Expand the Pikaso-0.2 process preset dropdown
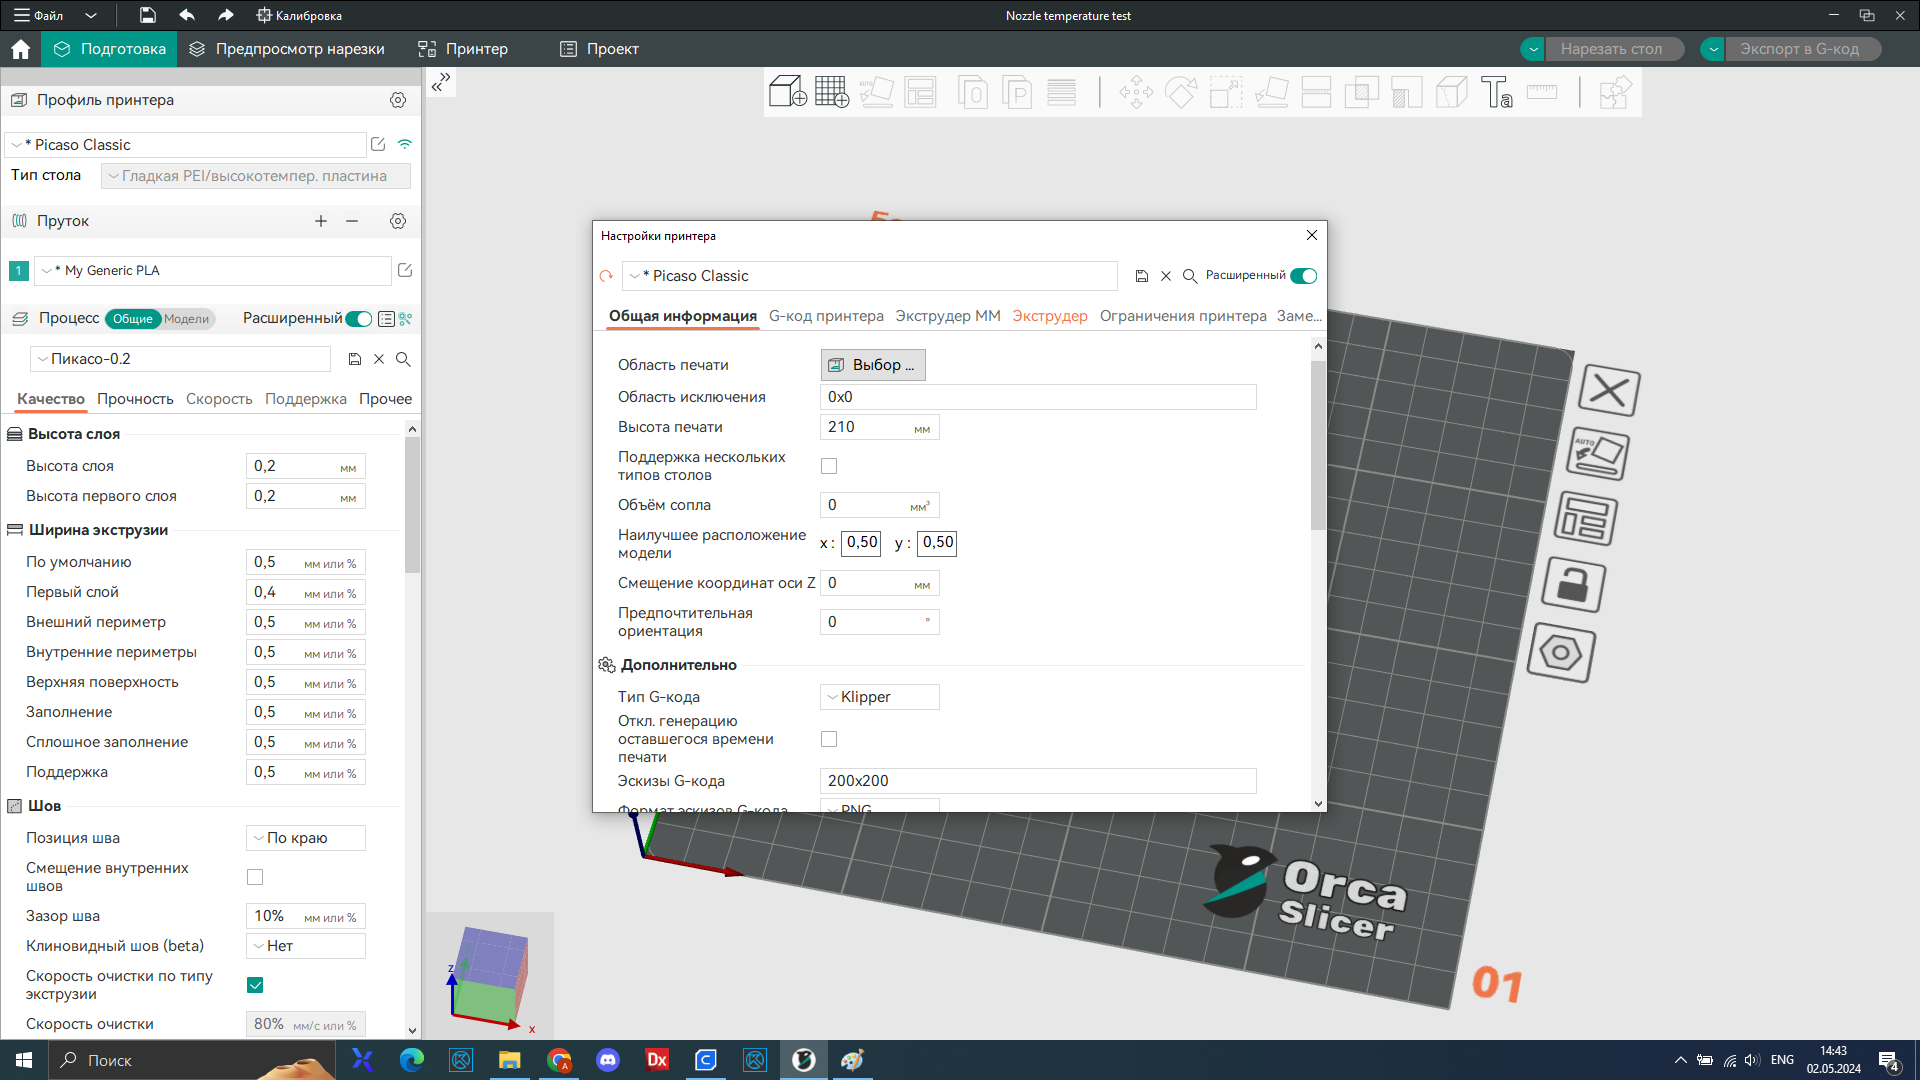This screenshot has height=1080, width=1920. pos(180,359)
